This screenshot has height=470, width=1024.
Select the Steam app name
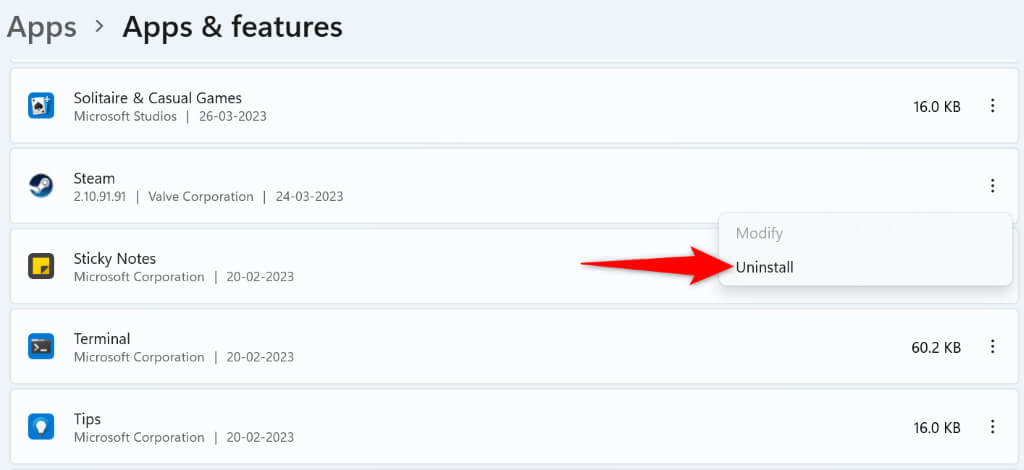point(94,178)
